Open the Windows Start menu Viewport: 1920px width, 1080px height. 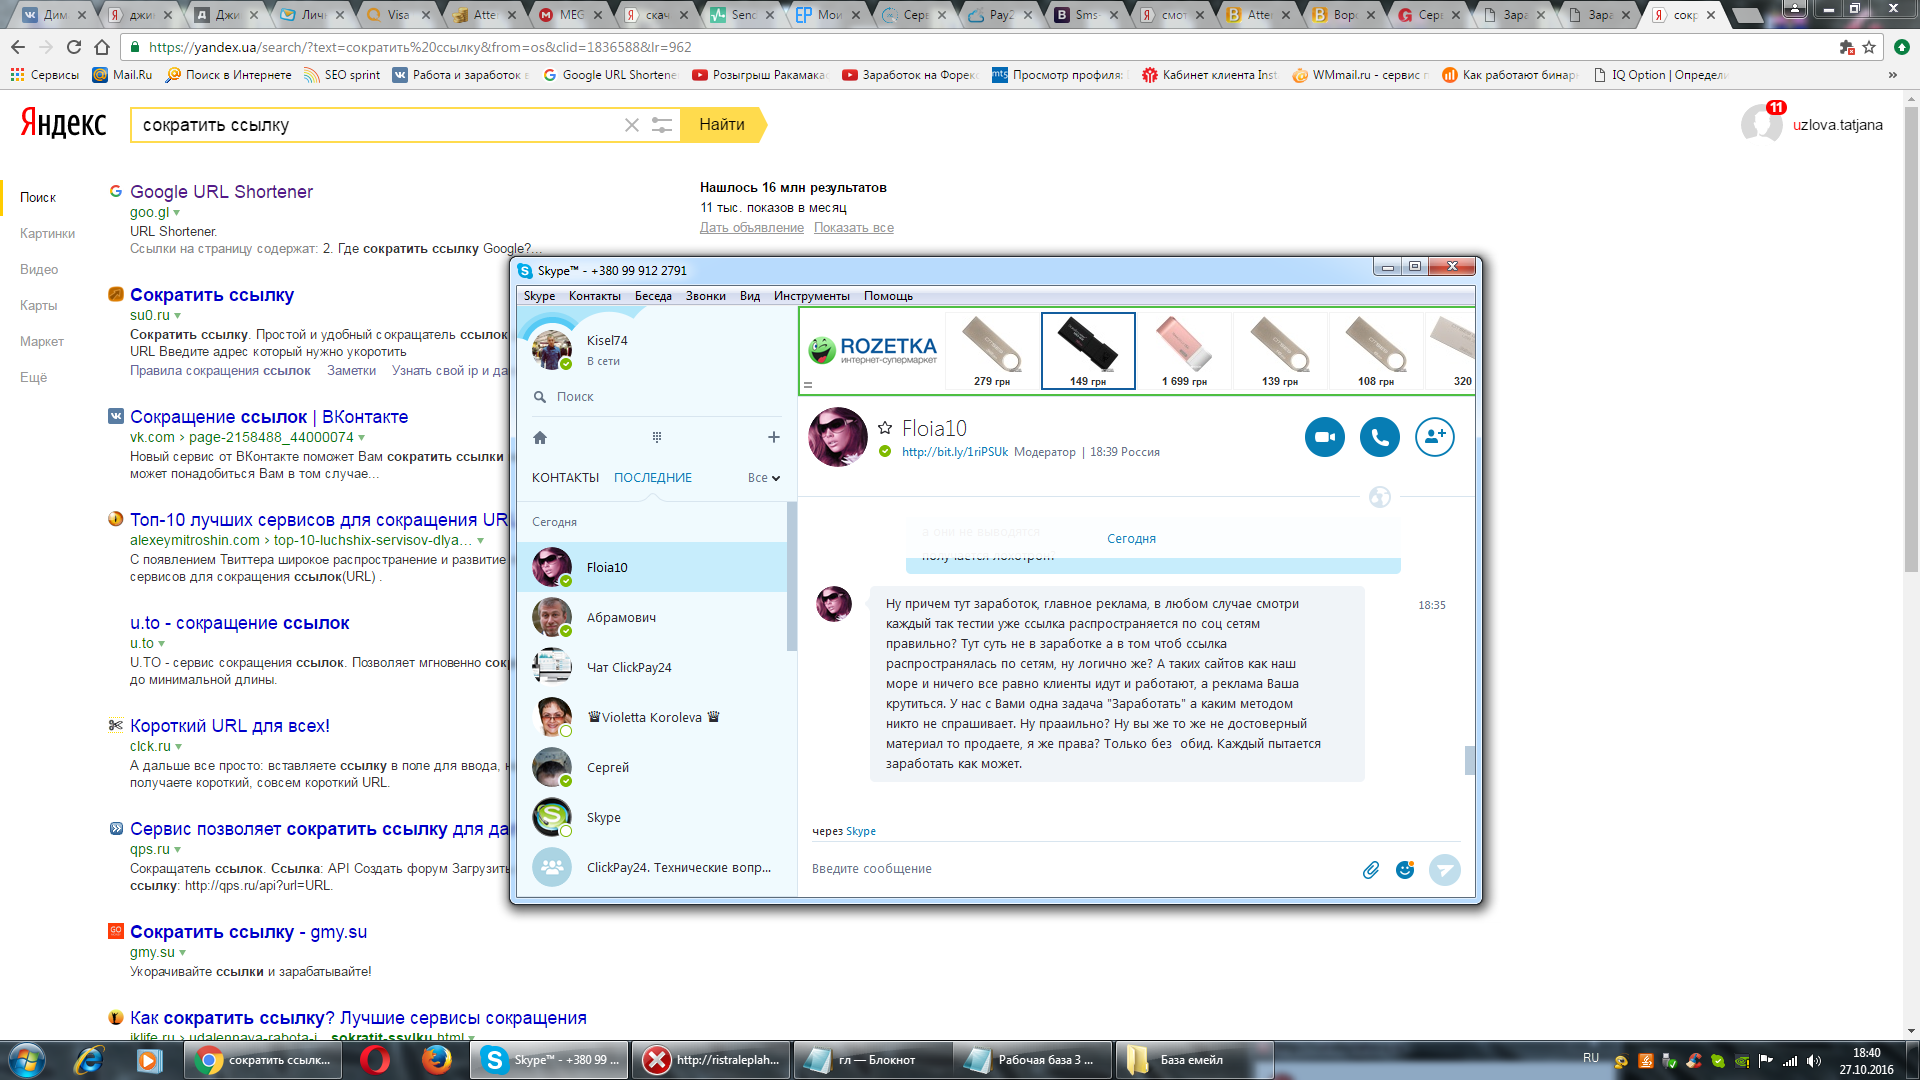coord(27,1060)
